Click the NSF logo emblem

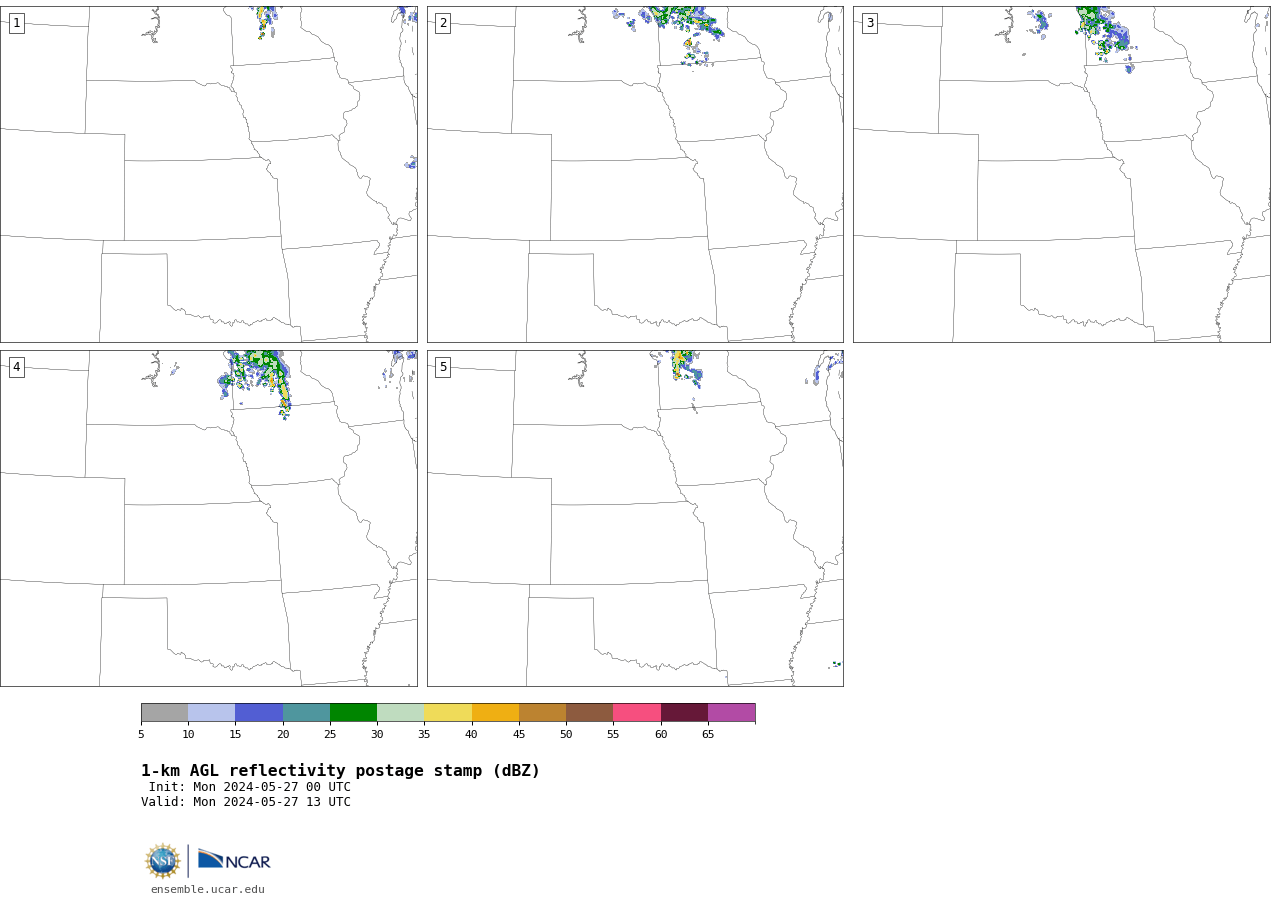coord(163,861)
